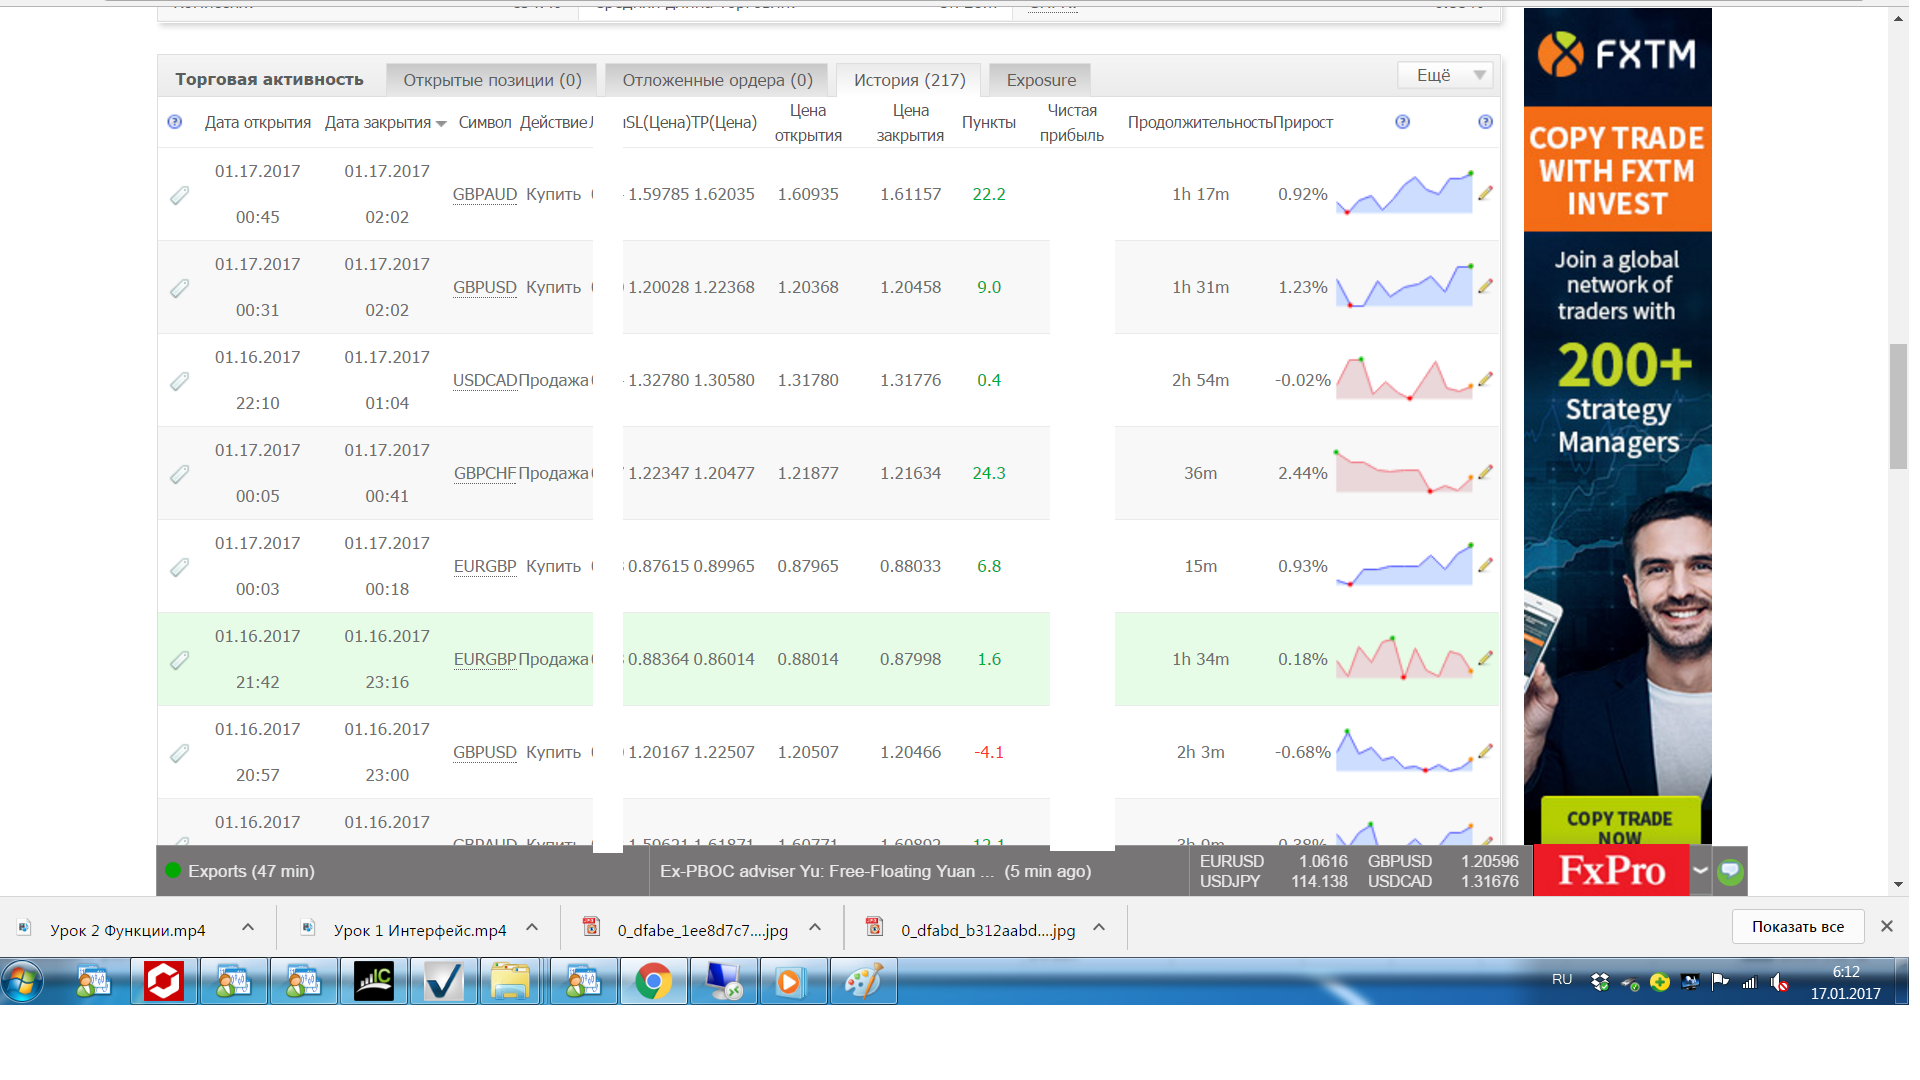Click pencil edit icon for 0.93% trade

[x=1486, y=565]
